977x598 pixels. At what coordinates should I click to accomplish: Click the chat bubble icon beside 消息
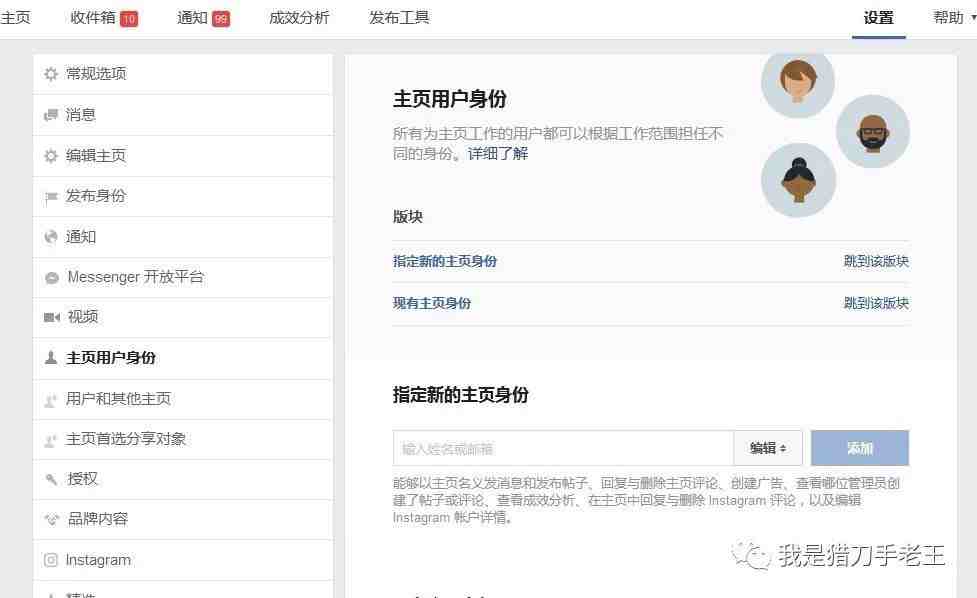tap(51, 115)
